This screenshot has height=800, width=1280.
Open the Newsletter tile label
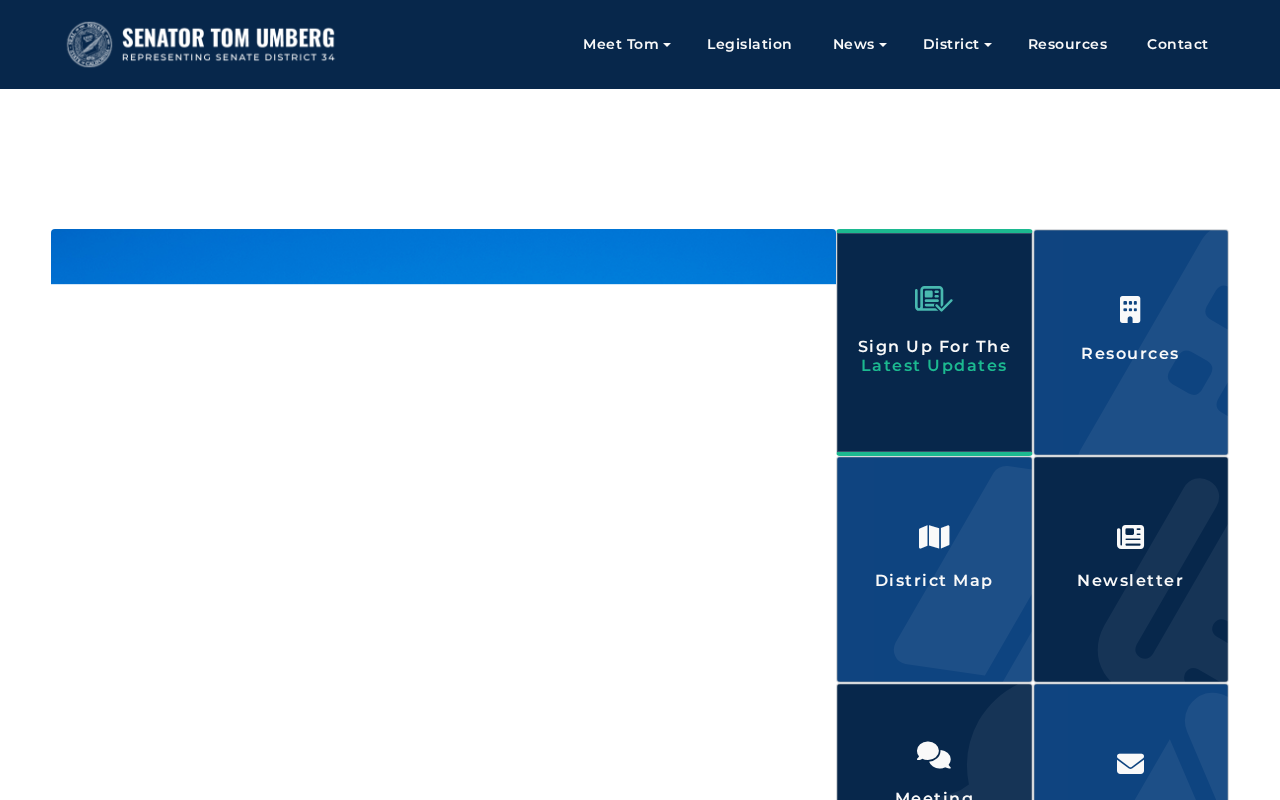[1130, 581]
